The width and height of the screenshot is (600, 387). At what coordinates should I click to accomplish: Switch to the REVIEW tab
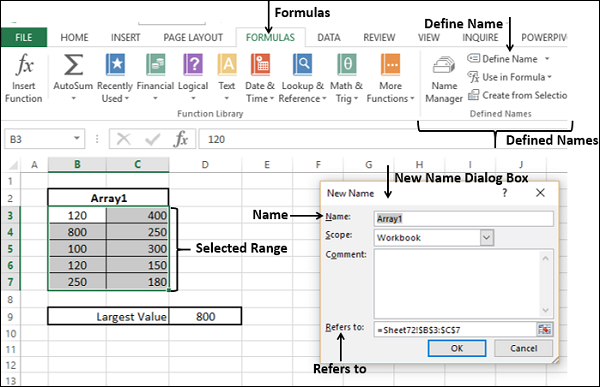pos(379,38)
